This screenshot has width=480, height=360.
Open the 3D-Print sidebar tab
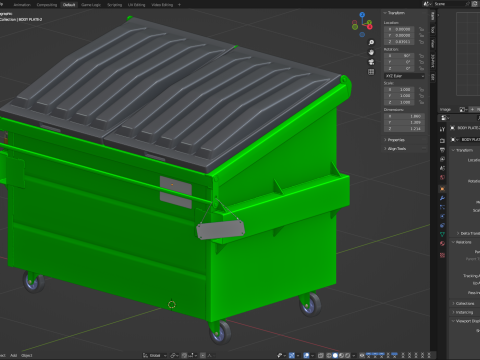coord(433,60)
